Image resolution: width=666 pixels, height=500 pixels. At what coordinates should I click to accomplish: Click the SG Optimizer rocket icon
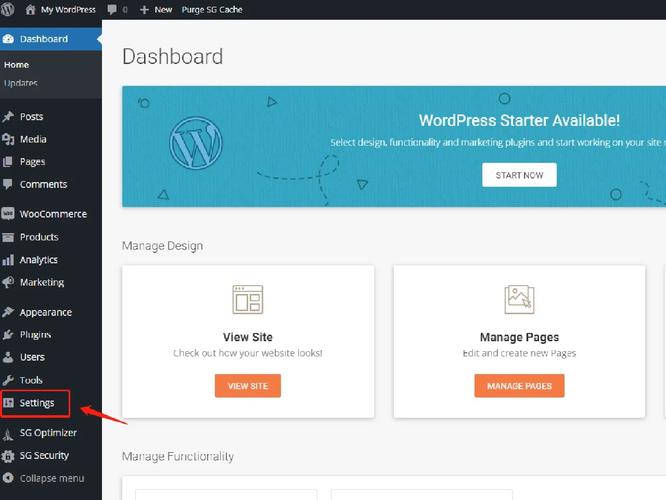[x=8, y=433]
